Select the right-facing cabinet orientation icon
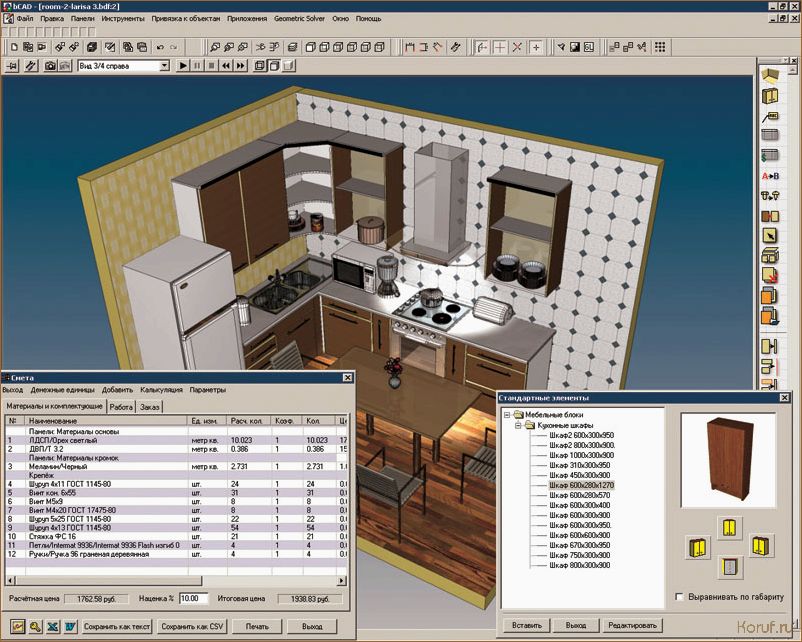The width and height of the screenshot is (802, 642). (762, 546)
